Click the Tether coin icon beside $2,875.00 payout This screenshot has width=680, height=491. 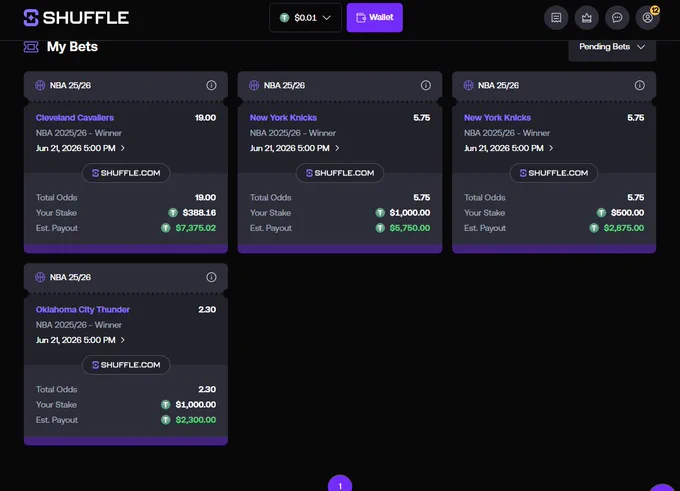594,228
